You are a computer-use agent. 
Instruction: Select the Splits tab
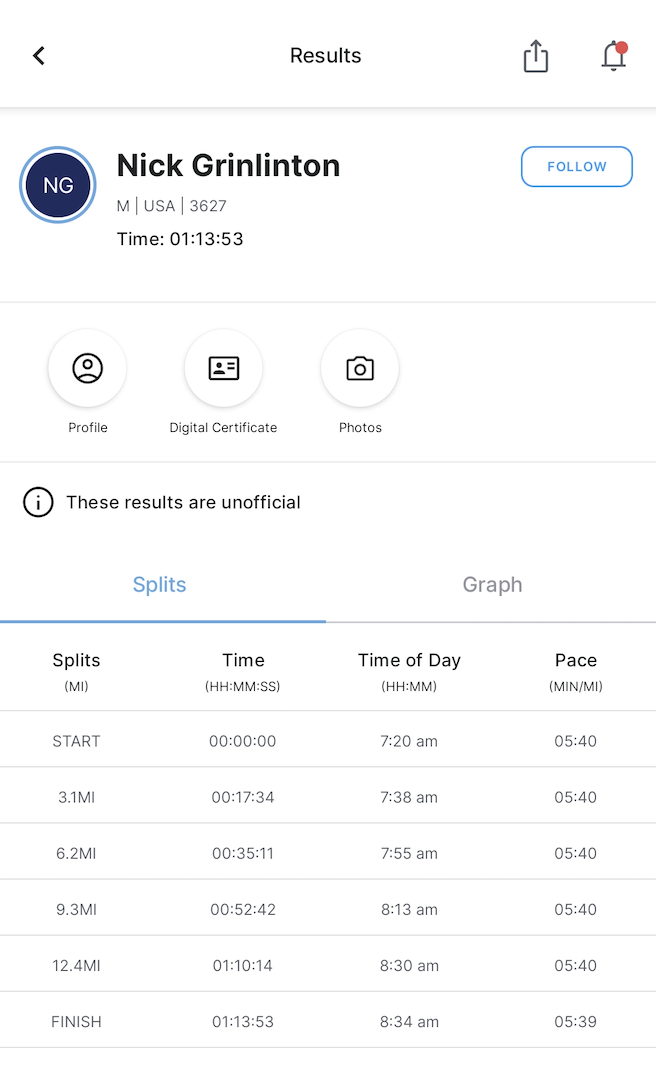tap(160, 585)
